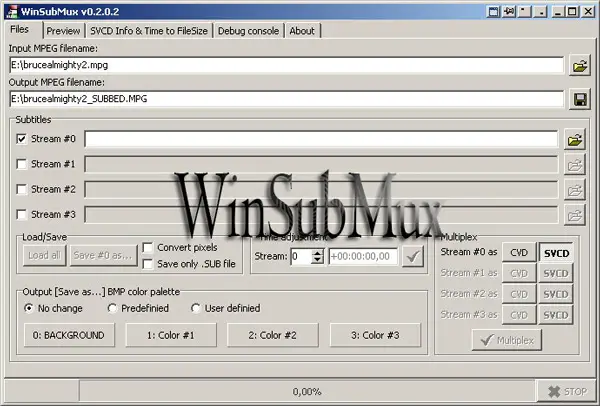The image size is (600, 406).
Task: Click the STOP button
Action: pyautogui.click(x=567, y=391)
